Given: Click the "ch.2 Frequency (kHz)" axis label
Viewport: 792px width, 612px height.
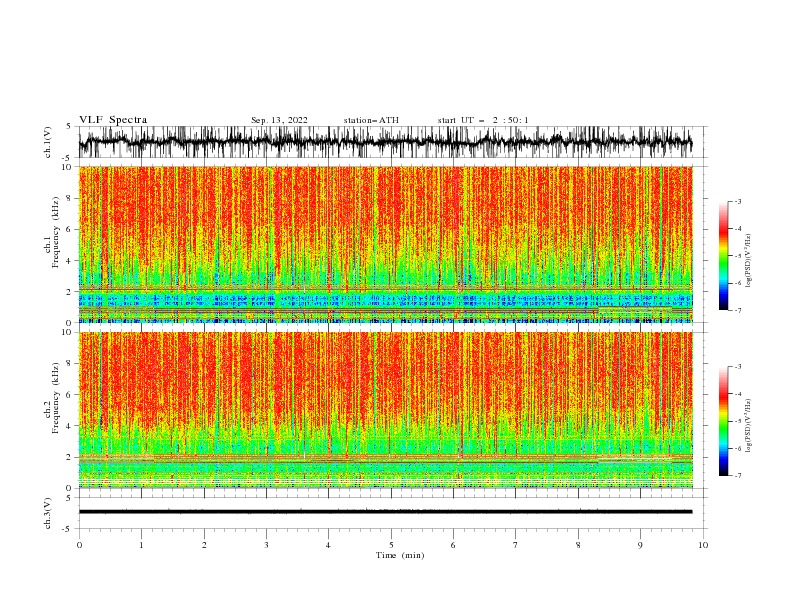Looking at the screenshot, I should 52,397.
